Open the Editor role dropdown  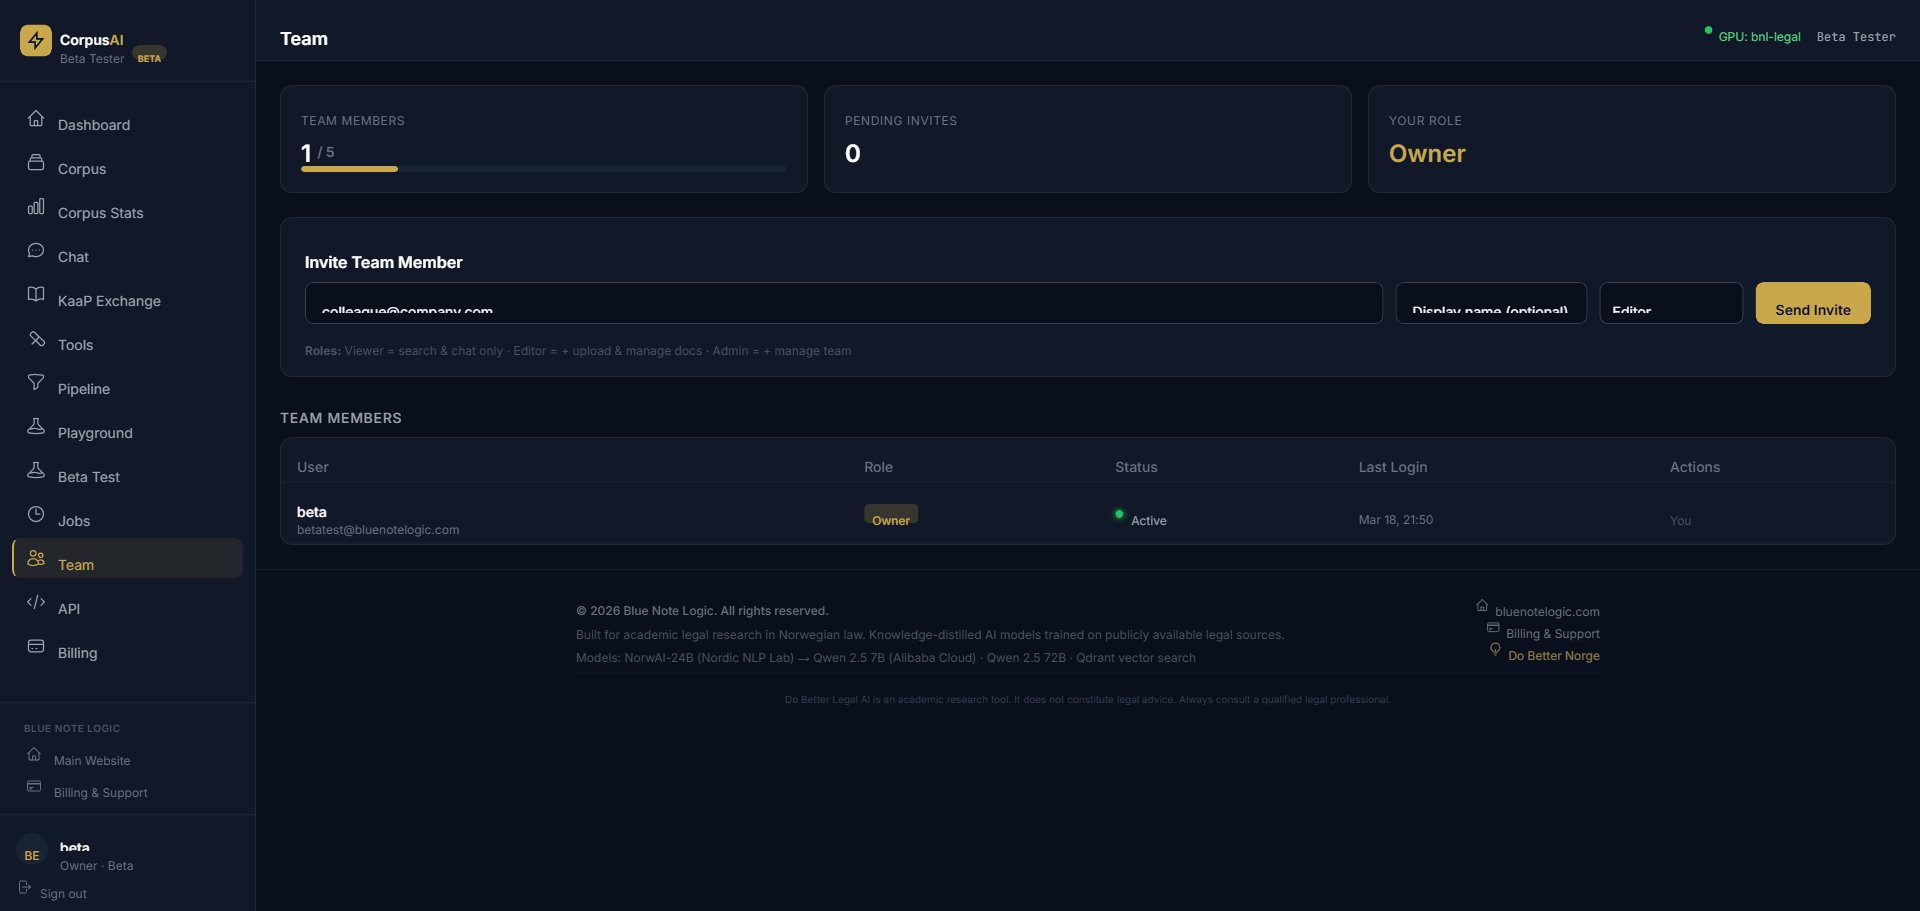pyautogui.click(x=1670, y=303)
